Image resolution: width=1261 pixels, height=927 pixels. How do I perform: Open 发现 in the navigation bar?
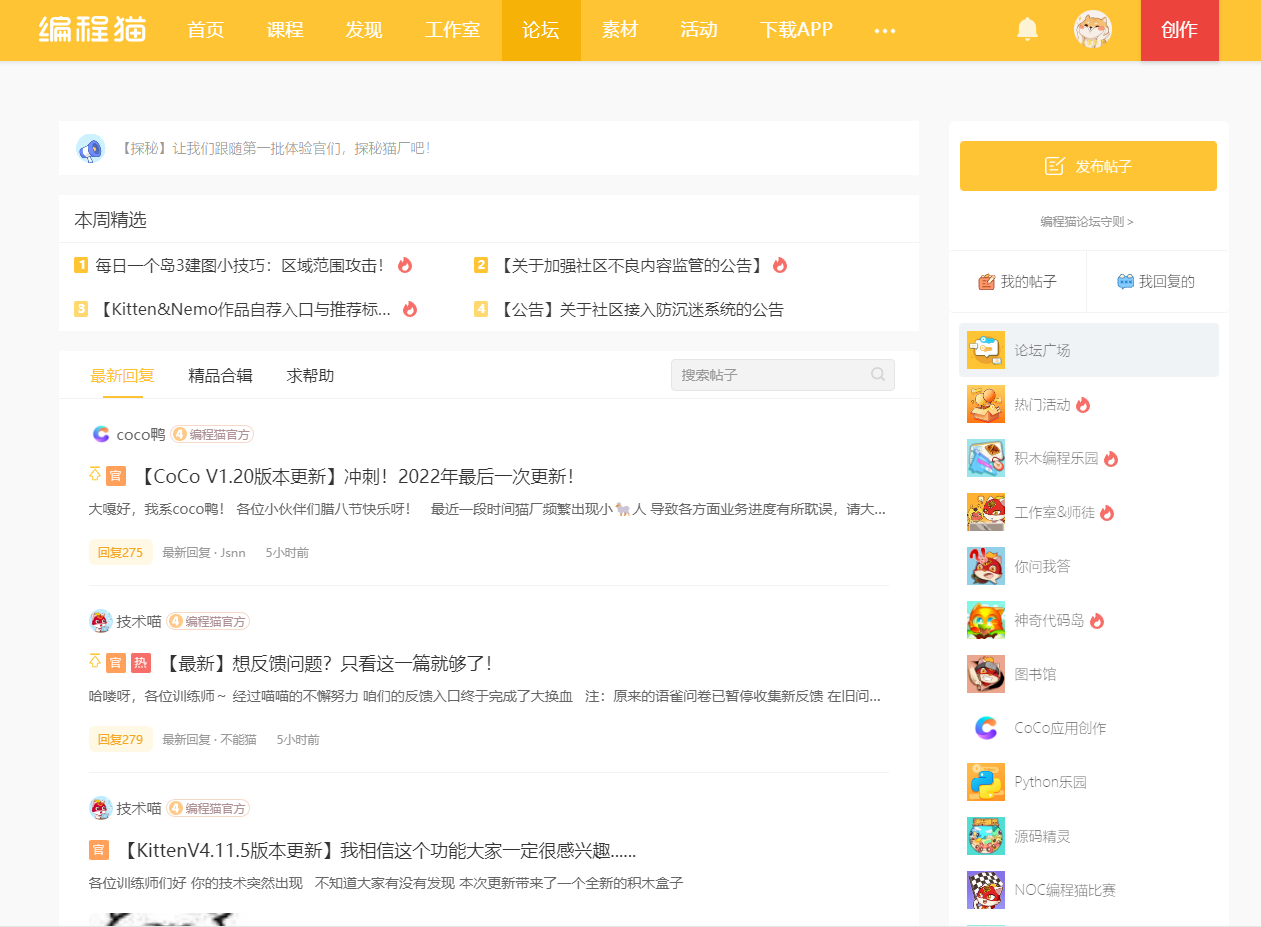click(364, 29)
